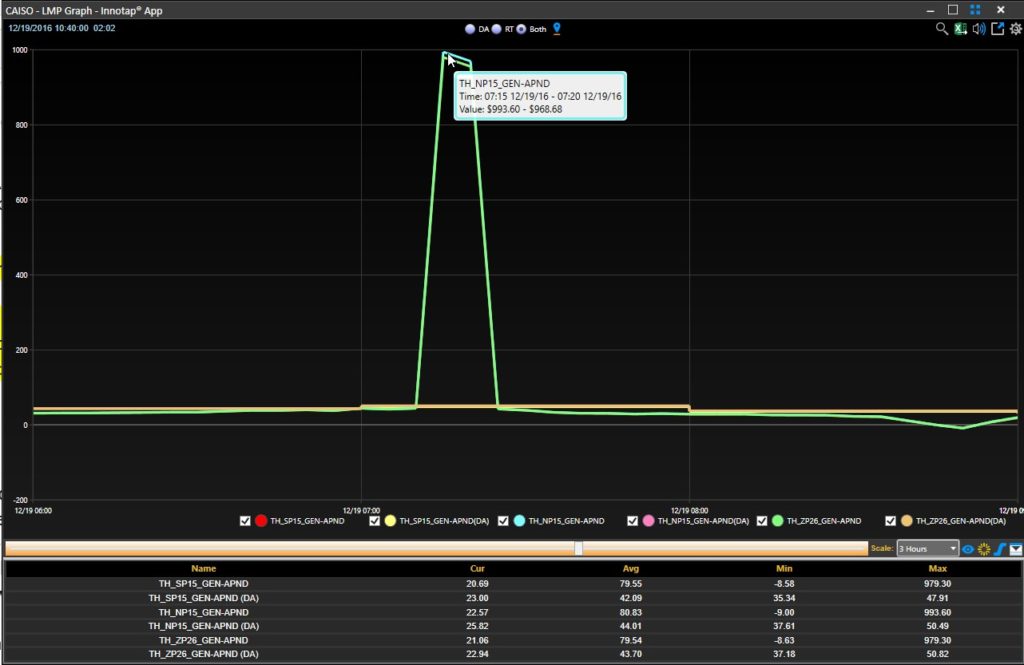Click the blue eye visibility icon
This screenshot has height=665, width=1024.
968,549
